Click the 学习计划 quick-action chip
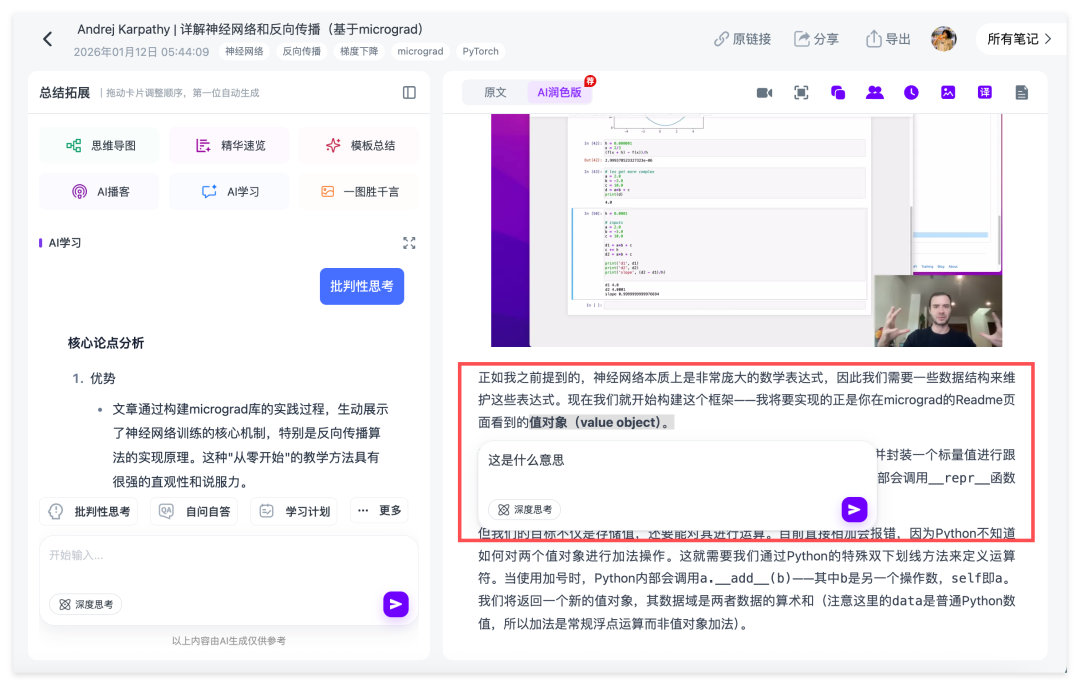This screenshot has height=686, width=1080. pos(294,511)
